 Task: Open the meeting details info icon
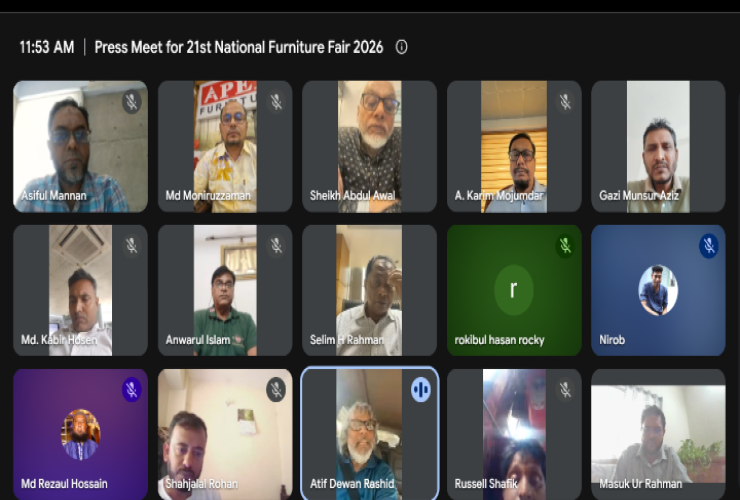click(x=402, y=47)
